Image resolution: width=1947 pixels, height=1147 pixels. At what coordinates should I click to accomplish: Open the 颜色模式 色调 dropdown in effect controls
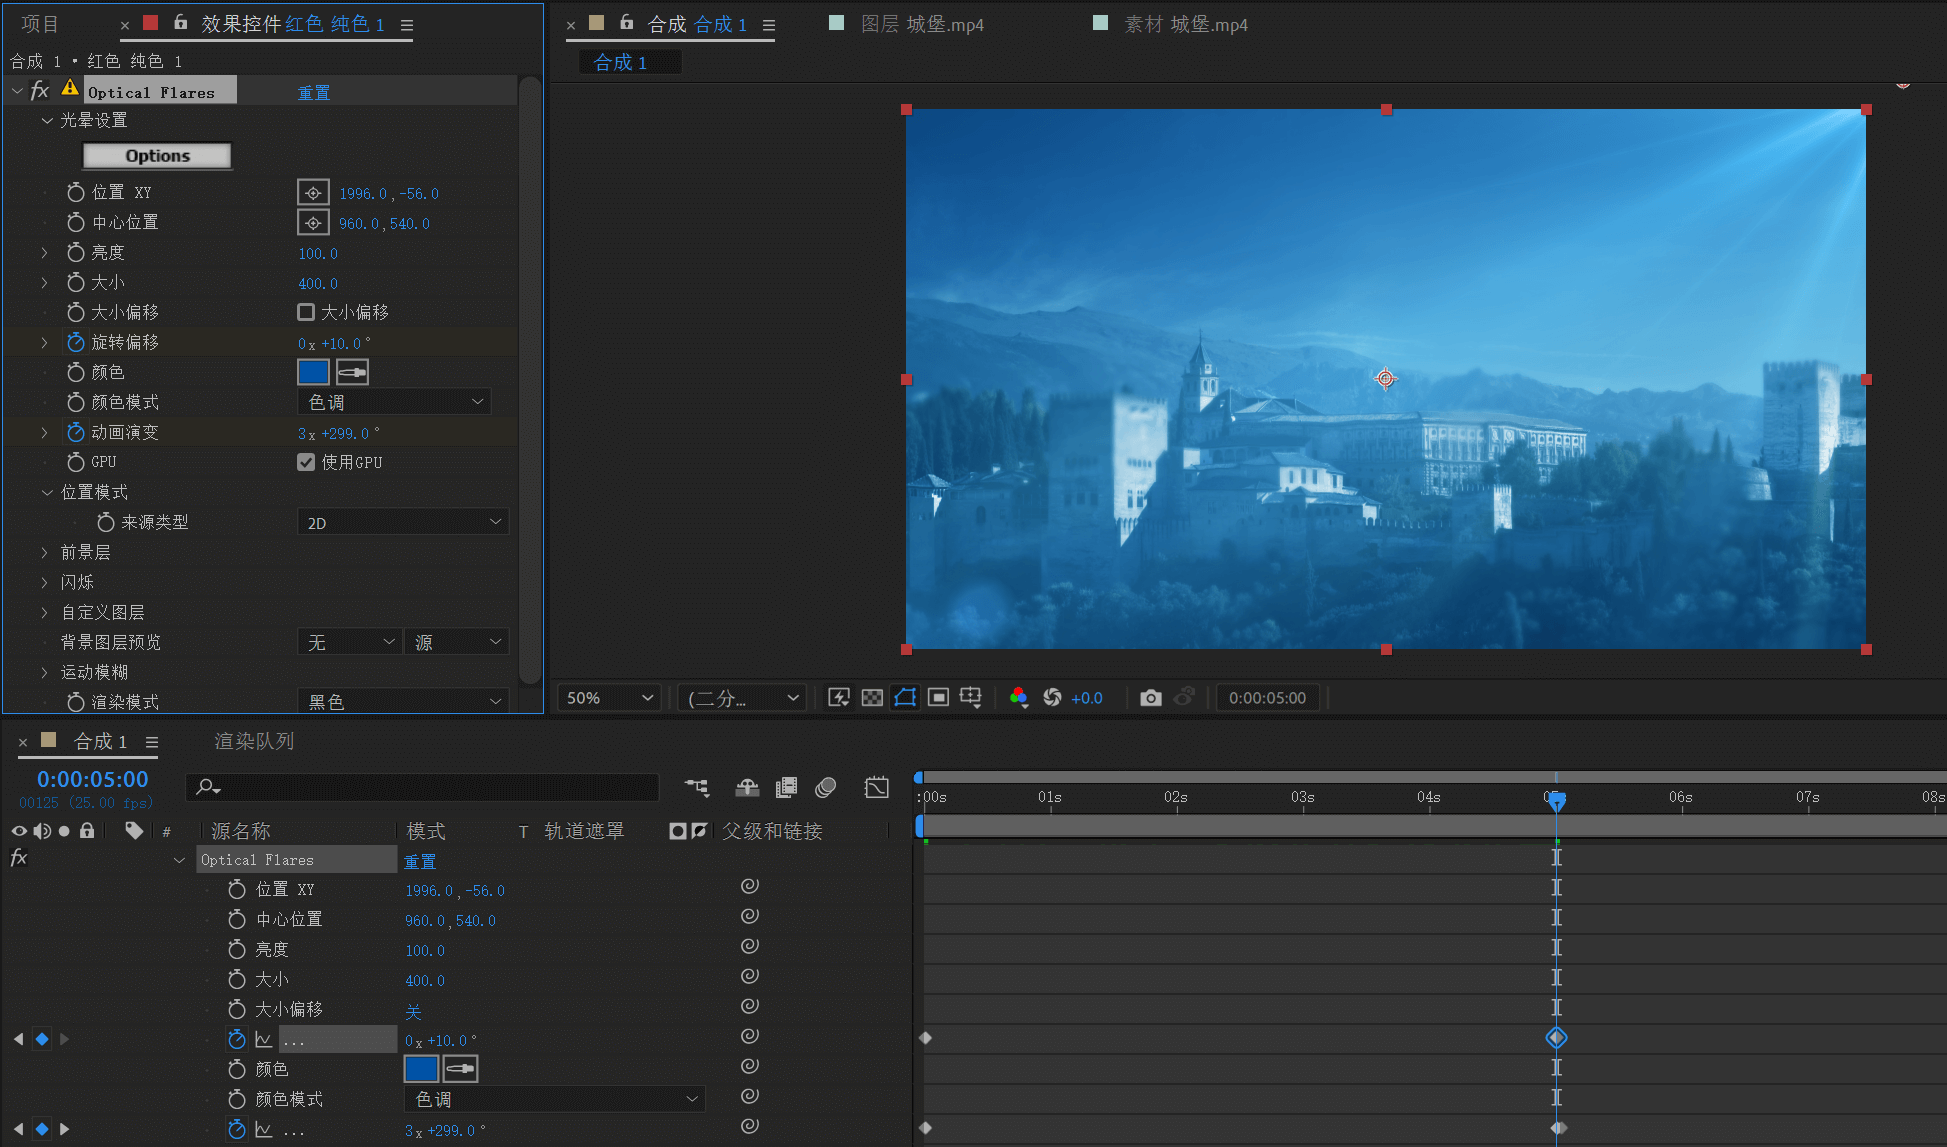pyautogui.click(x=394, y=402)
